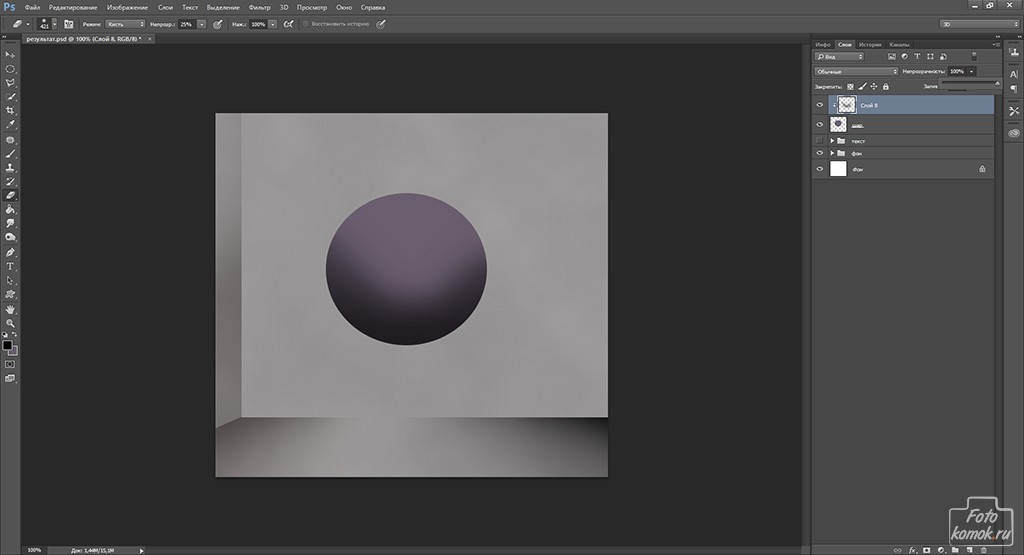Select the Healing Brush tool
1024x555 pixels.
coord(10,140)
